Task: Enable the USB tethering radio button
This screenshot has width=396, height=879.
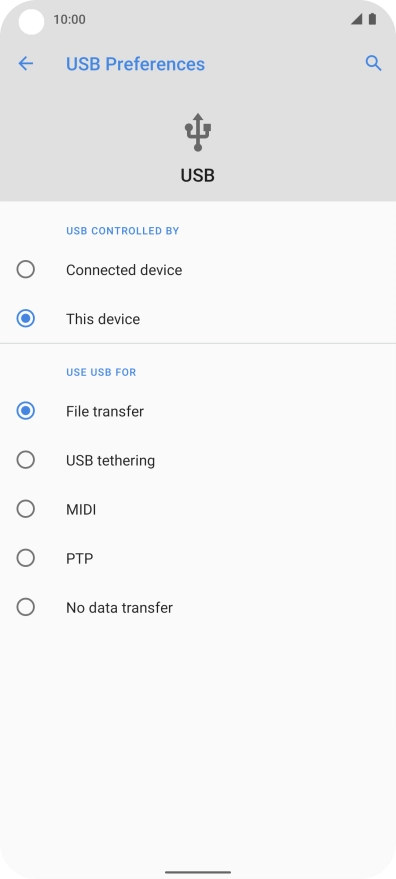Action: tap(26, 460)
